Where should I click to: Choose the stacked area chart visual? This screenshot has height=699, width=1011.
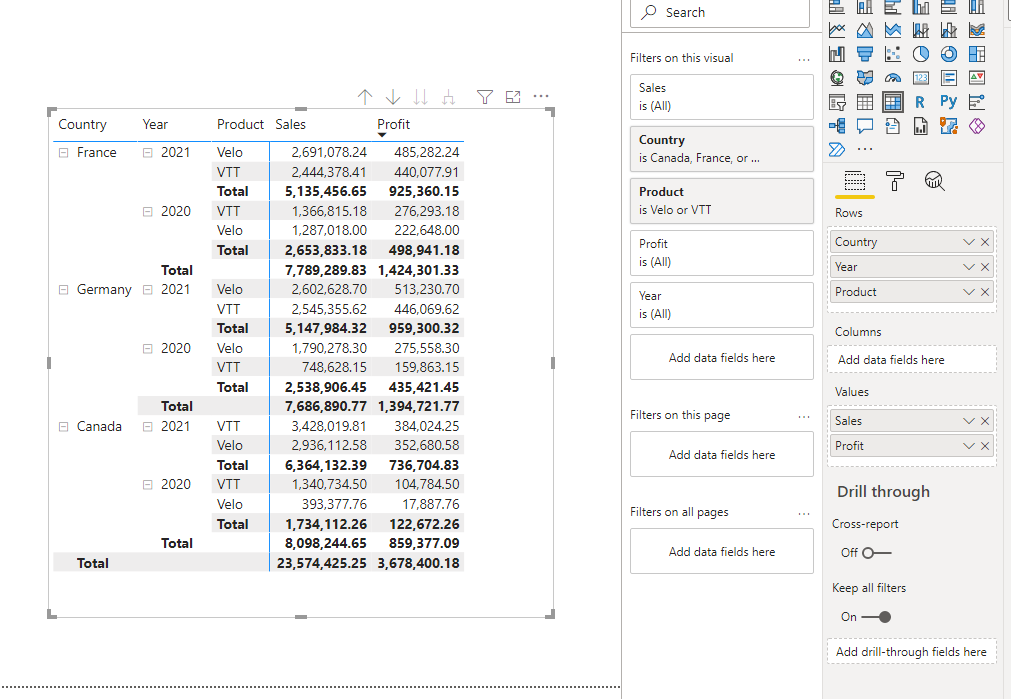(893, 30)
